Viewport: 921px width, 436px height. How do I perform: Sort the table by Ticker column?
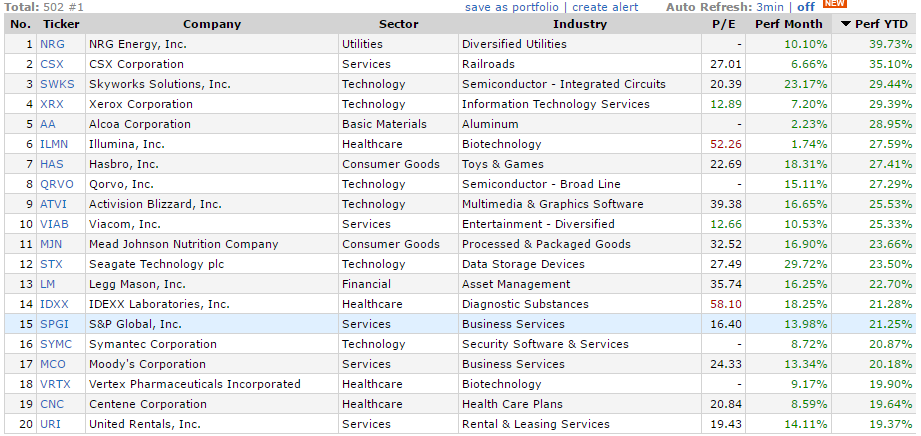point(60,24)
